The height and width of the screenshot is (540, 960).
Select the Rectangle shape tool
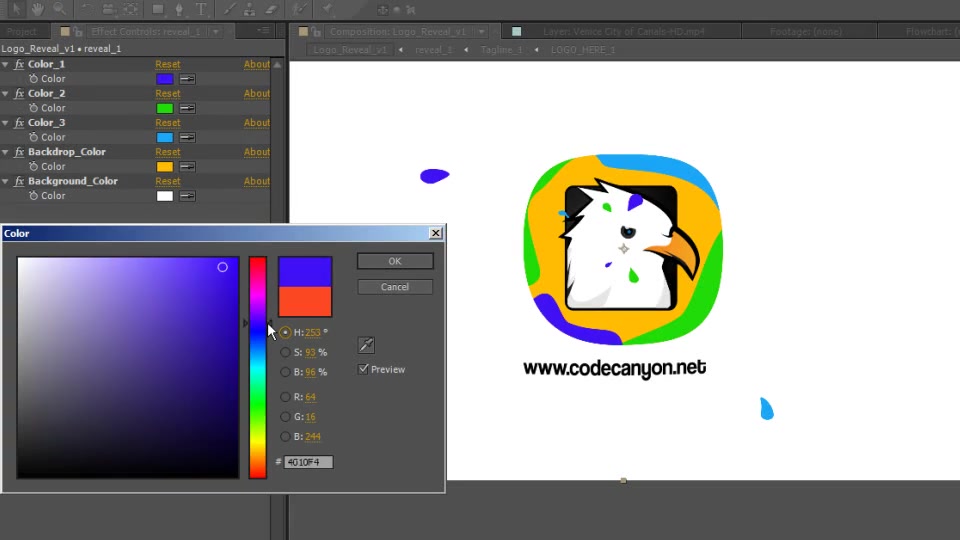pos(159,9)
